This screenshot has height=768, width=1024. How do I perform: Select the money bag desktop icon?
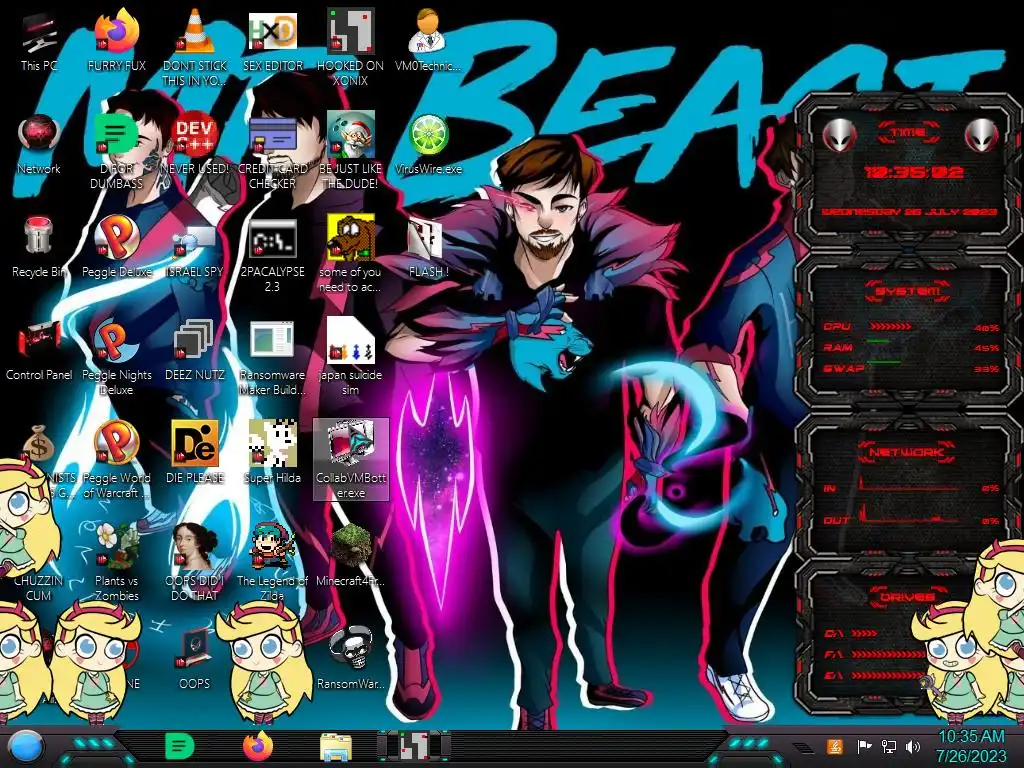38,443
